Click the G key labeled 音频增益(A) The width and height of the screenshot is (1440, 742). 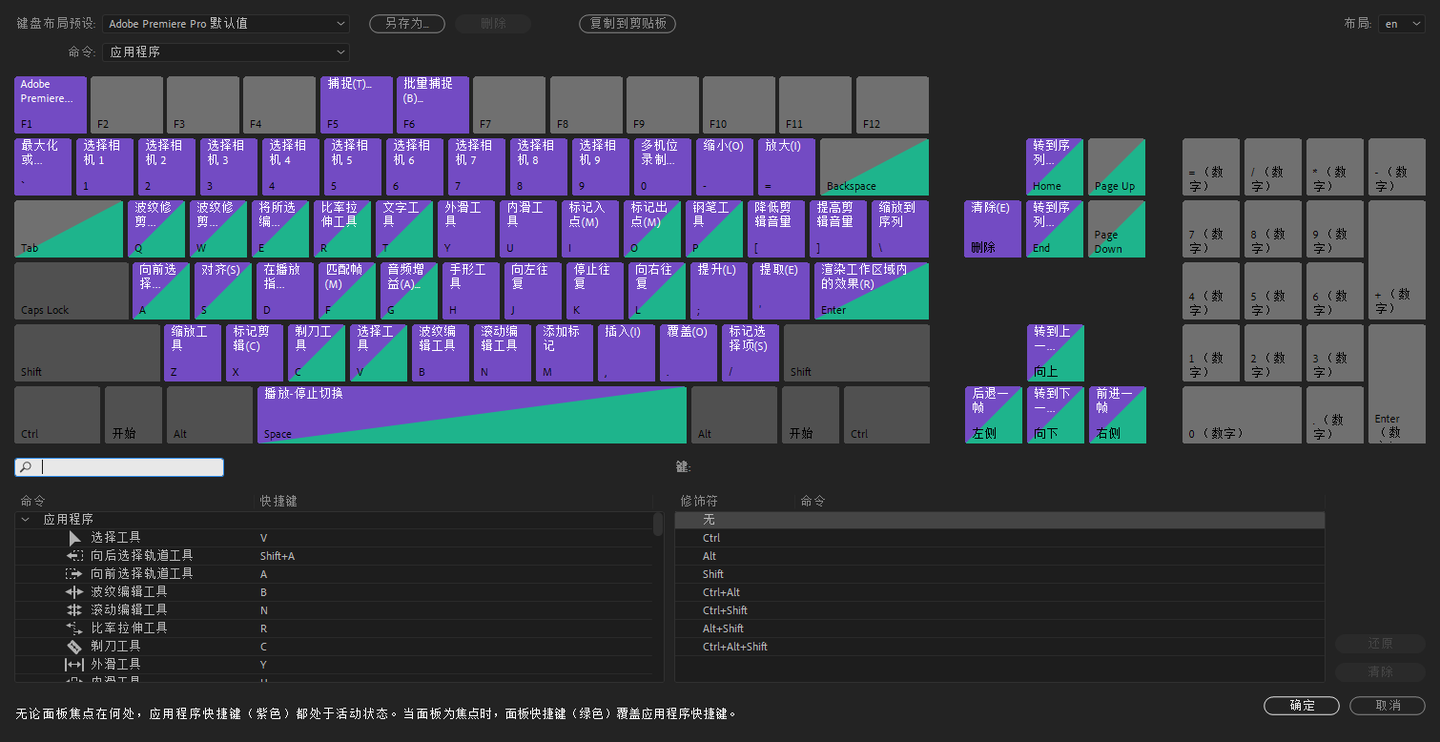click(408, 291)
